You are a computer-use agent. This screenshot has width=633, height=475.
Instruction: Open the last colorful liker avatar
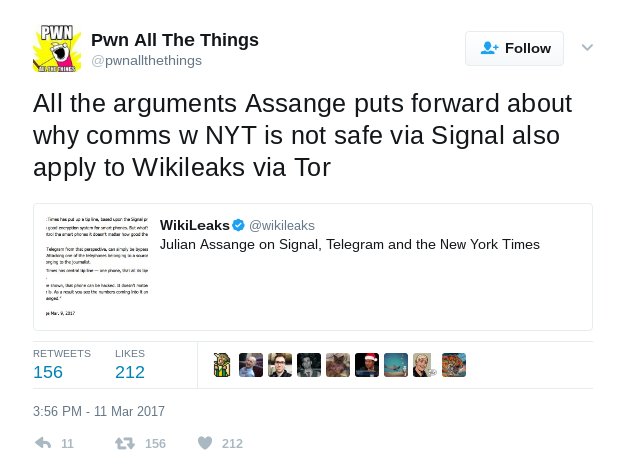pyautogui.click(x=454, y=365)
